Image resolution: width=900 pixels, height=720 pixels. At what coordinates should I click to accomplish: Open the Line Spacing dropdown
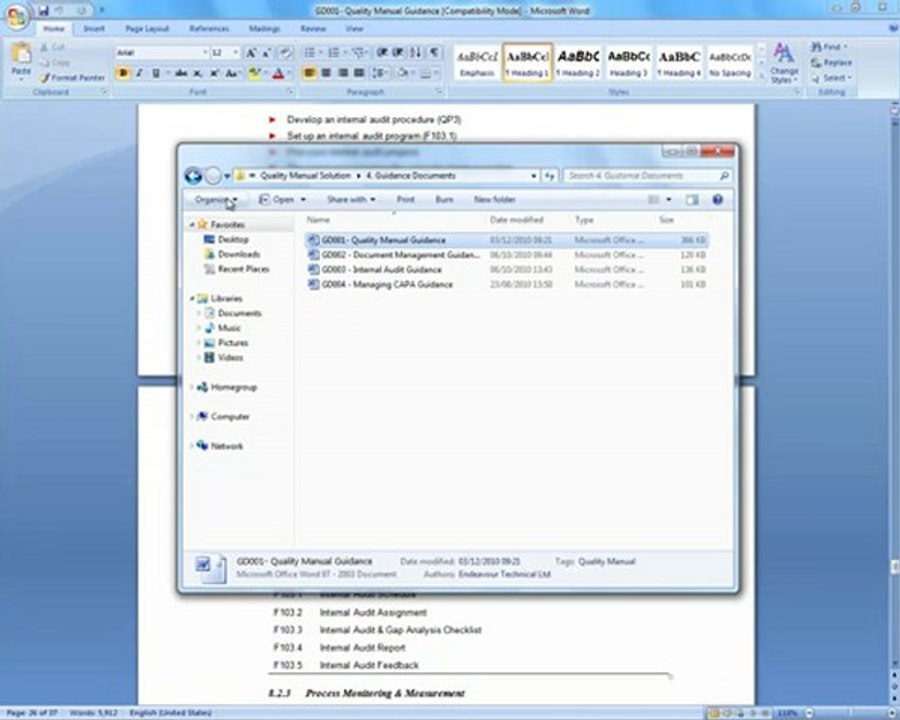coord(379,73)
